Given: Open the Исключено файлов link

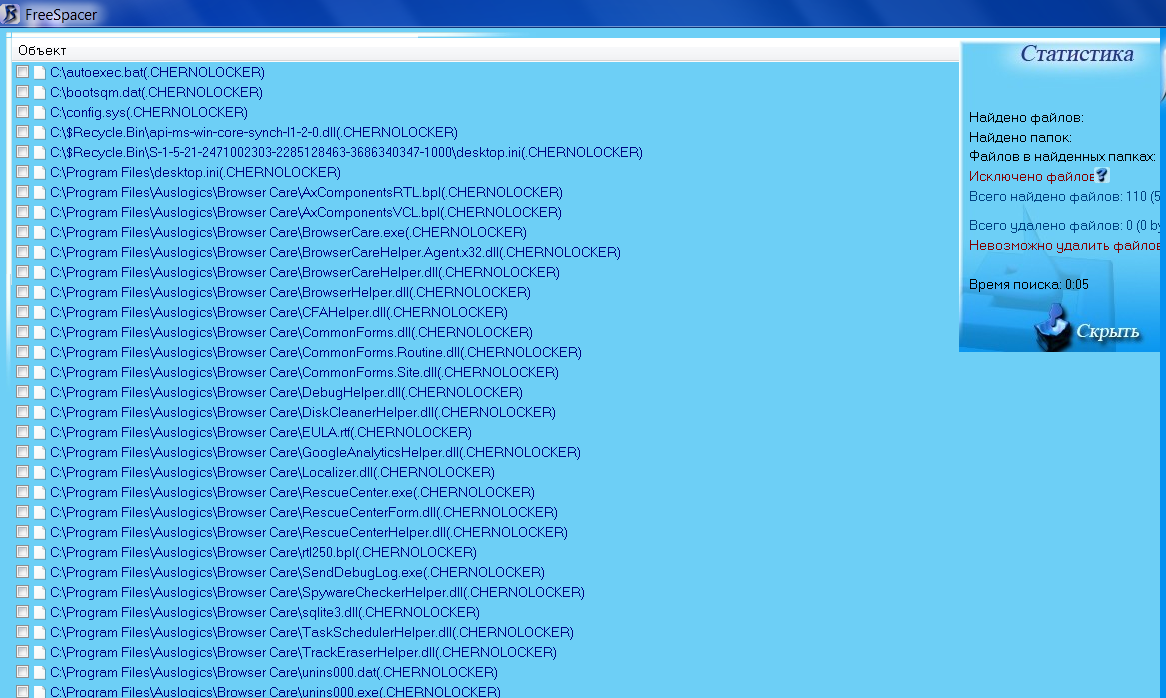Looking at the screenshot, I should click(x=1031, y=176).
